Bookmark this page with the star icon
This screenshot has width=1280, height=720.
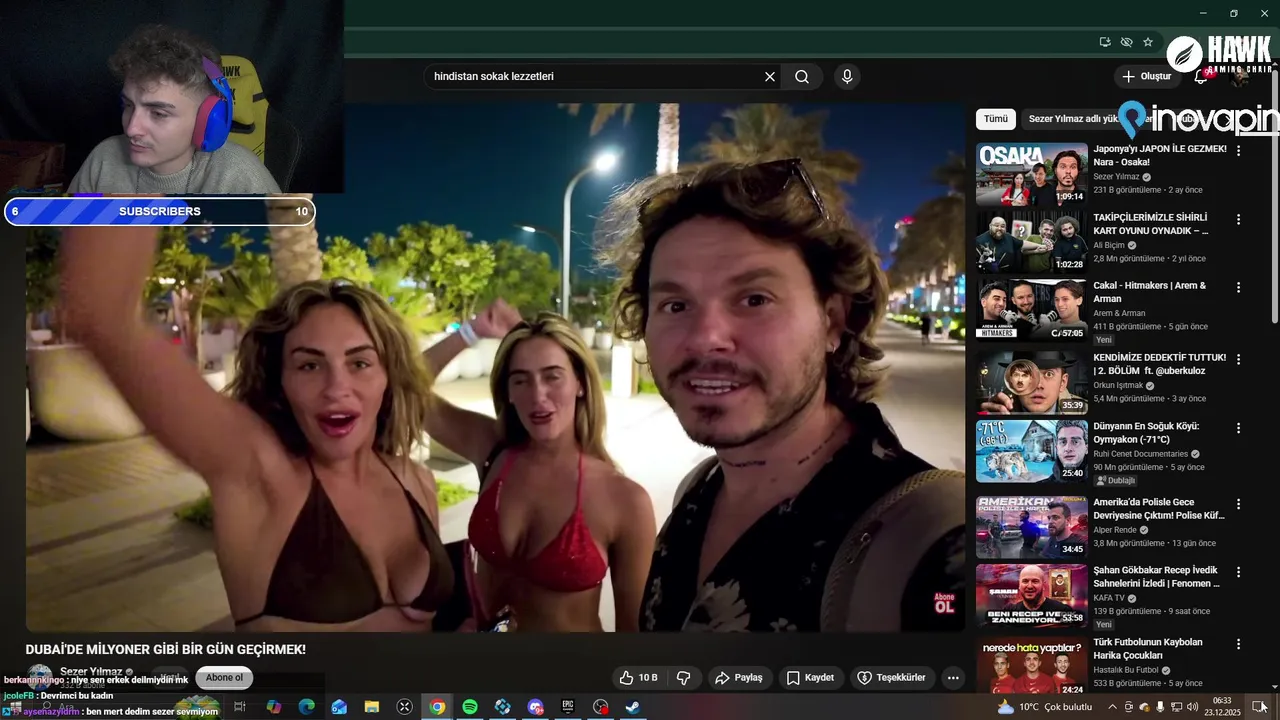[1148, 42]
